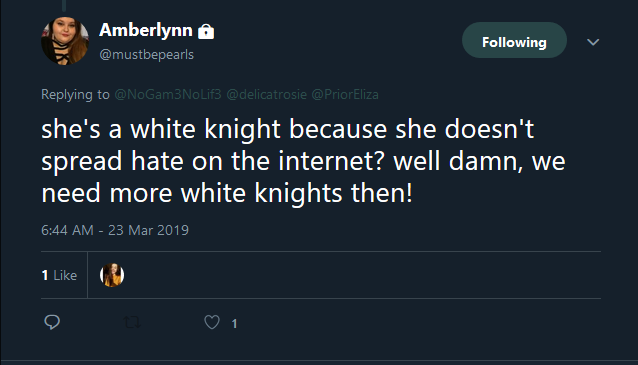Click the thread connector line above avatar
Image resolution: width=638 pixels, height=365 pixels.
click(x=64, y=5)
